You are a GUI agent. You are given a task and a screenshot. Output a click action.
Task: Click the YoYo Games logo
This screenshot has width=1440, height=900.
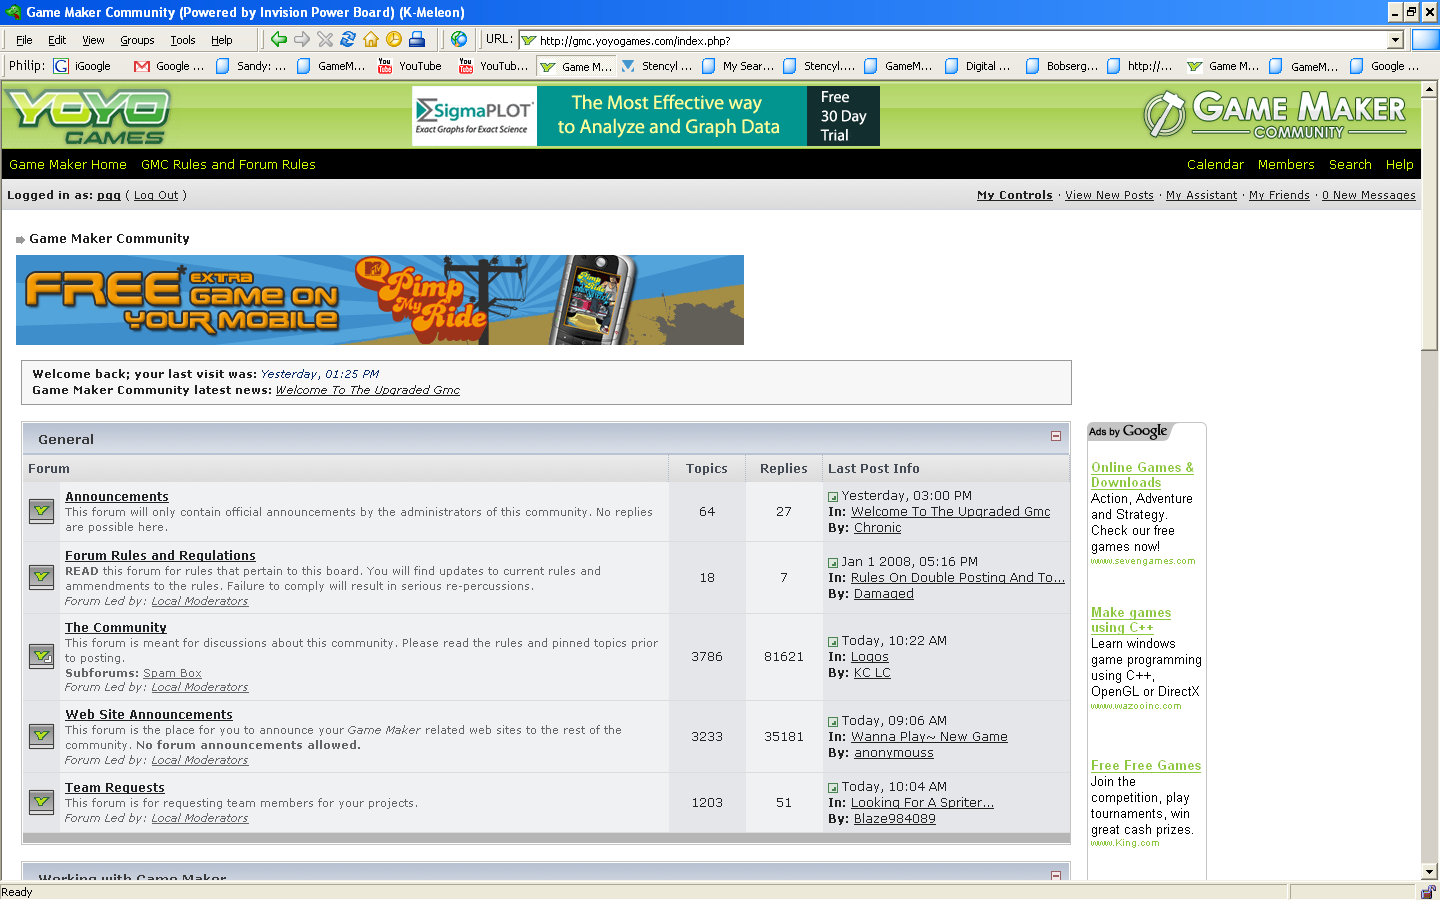point(88,116)
